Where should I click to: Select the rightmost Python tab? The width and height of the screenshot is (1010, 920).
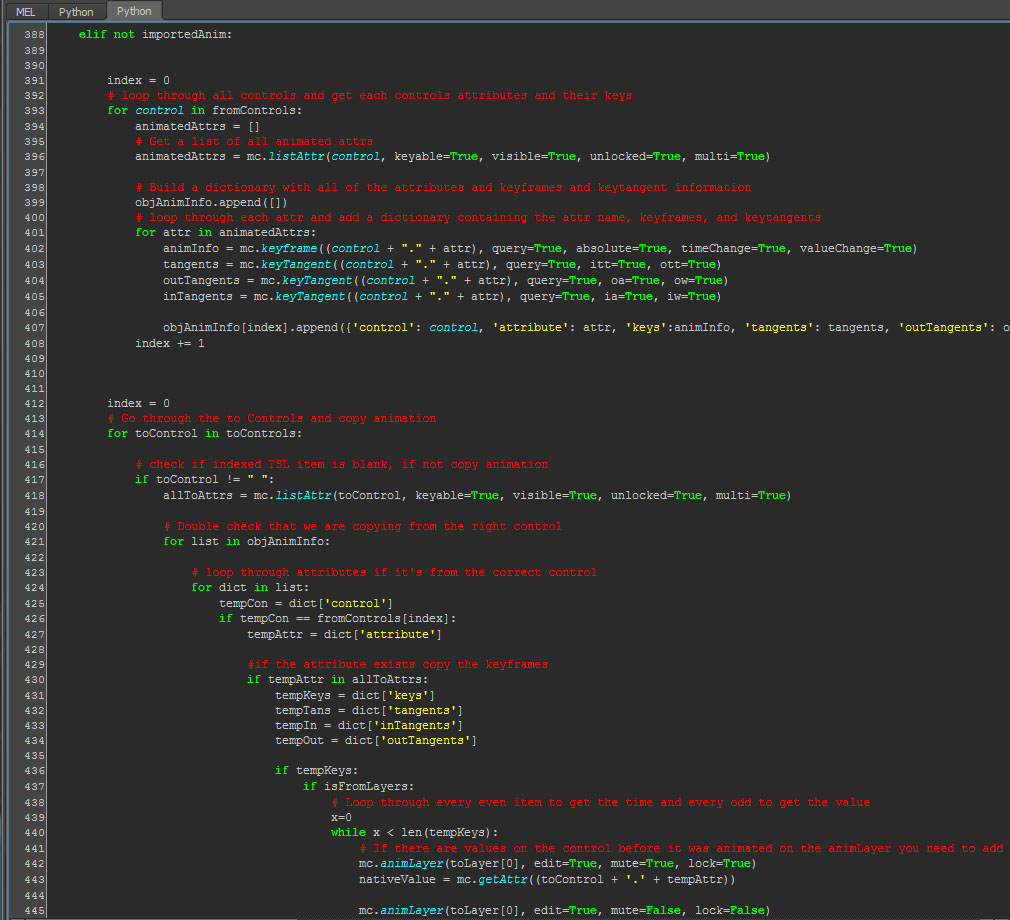pyautogui.click(x=134, y=12)
